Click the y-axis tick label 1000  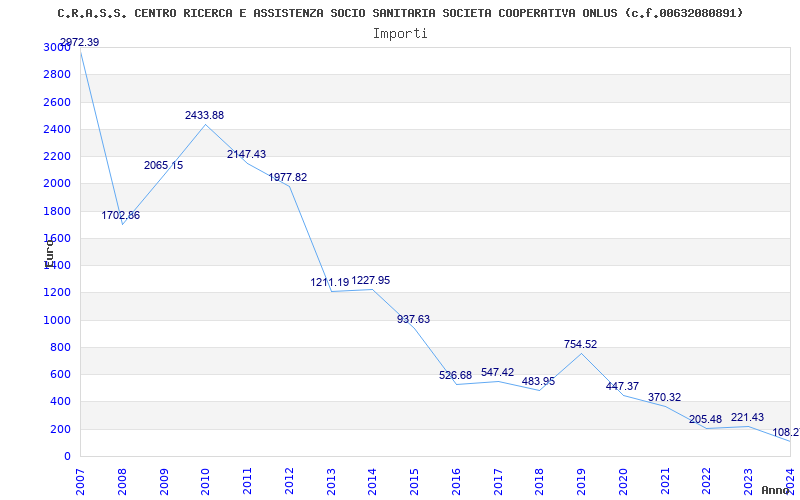[57, 320]
